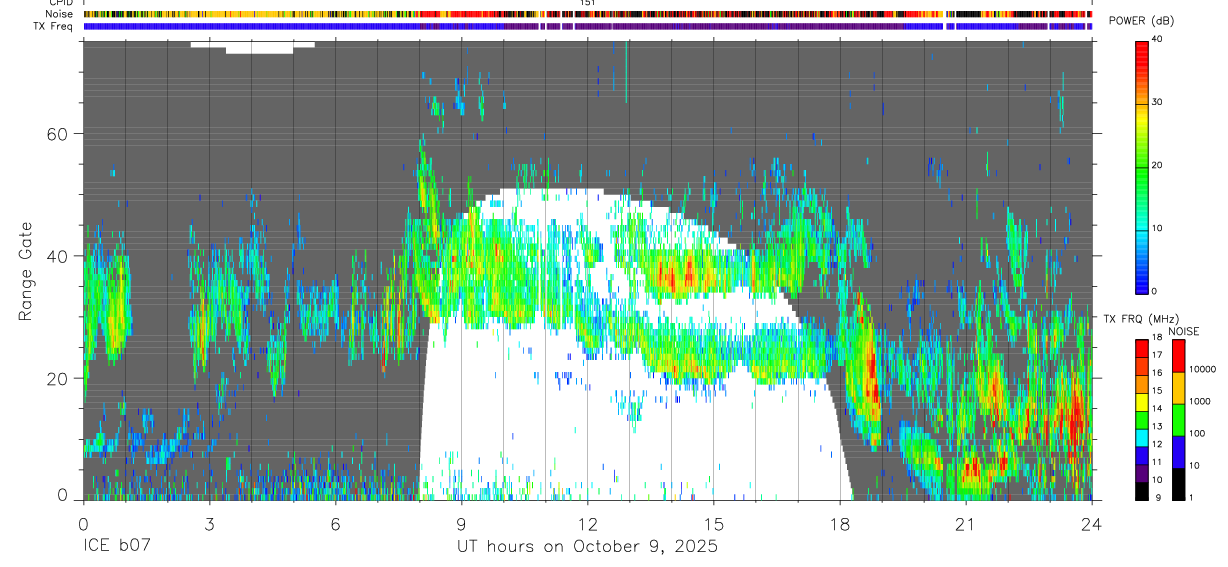Screen dimensions: 1228x567
Task: Click the 10 label in the noise legend
Action: coord(1192,465)
